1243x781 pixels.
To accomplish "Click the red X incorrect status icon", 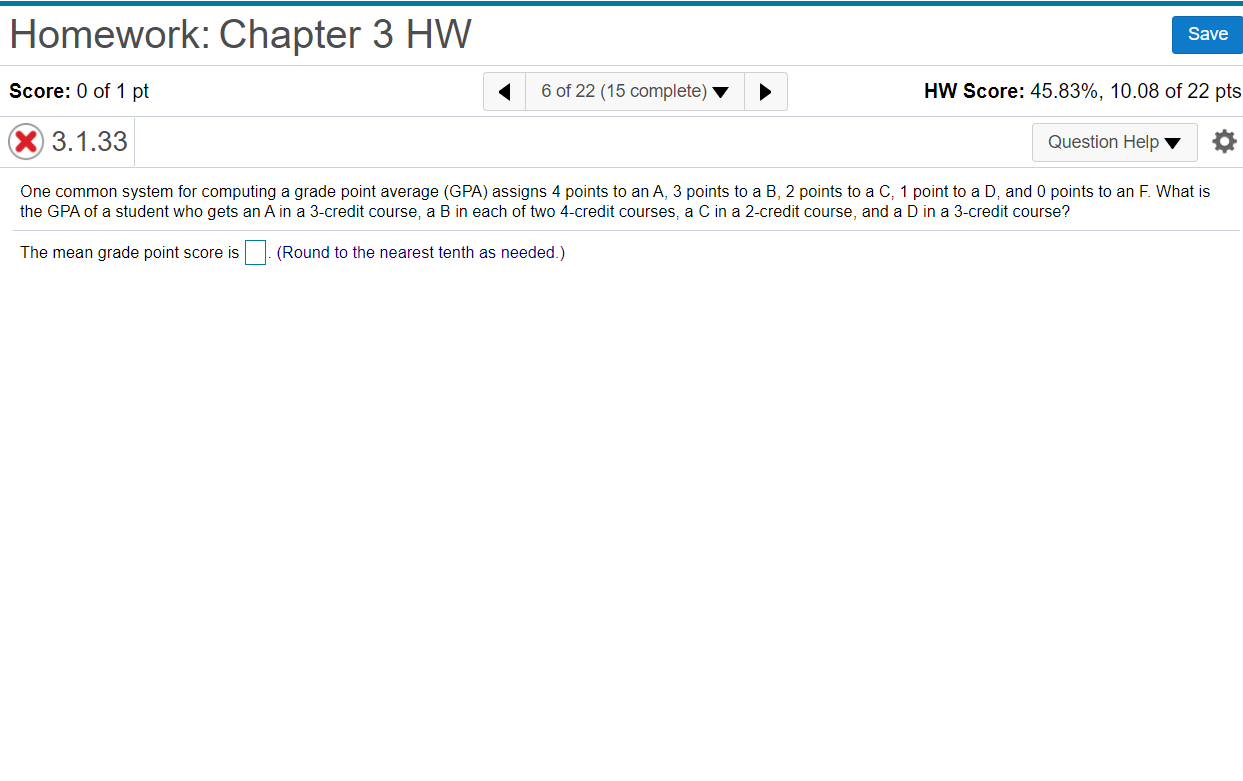I will [26, 142].
